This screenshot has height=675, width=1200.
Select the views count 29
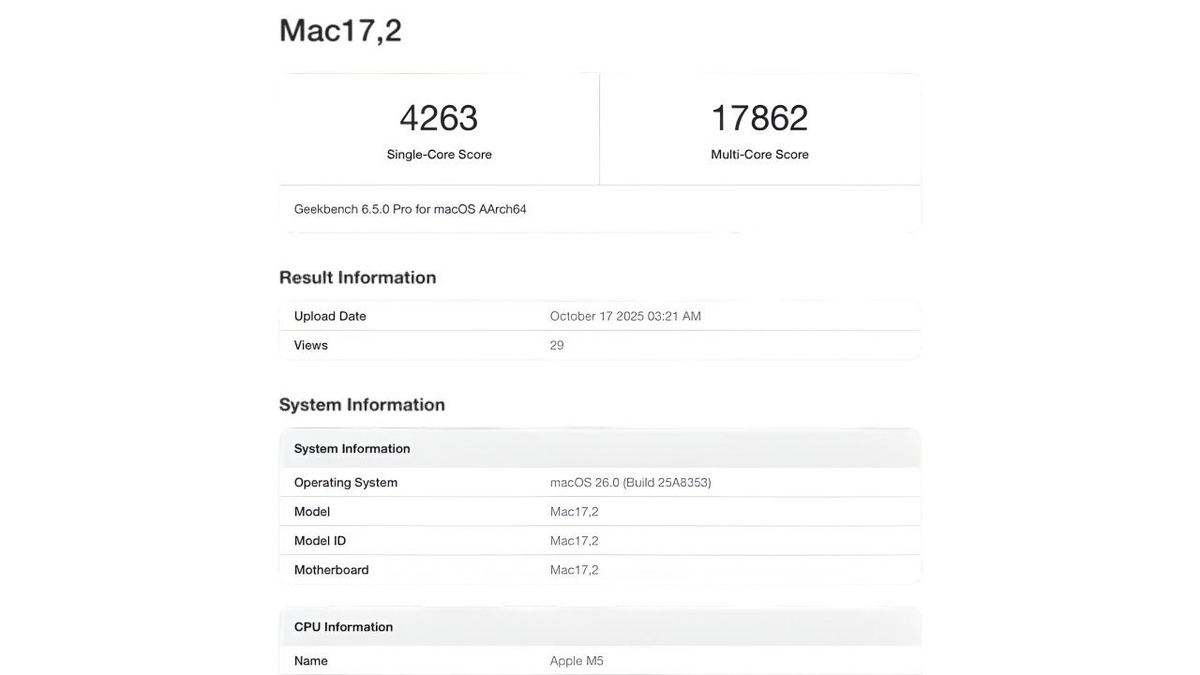click(557, 345)
